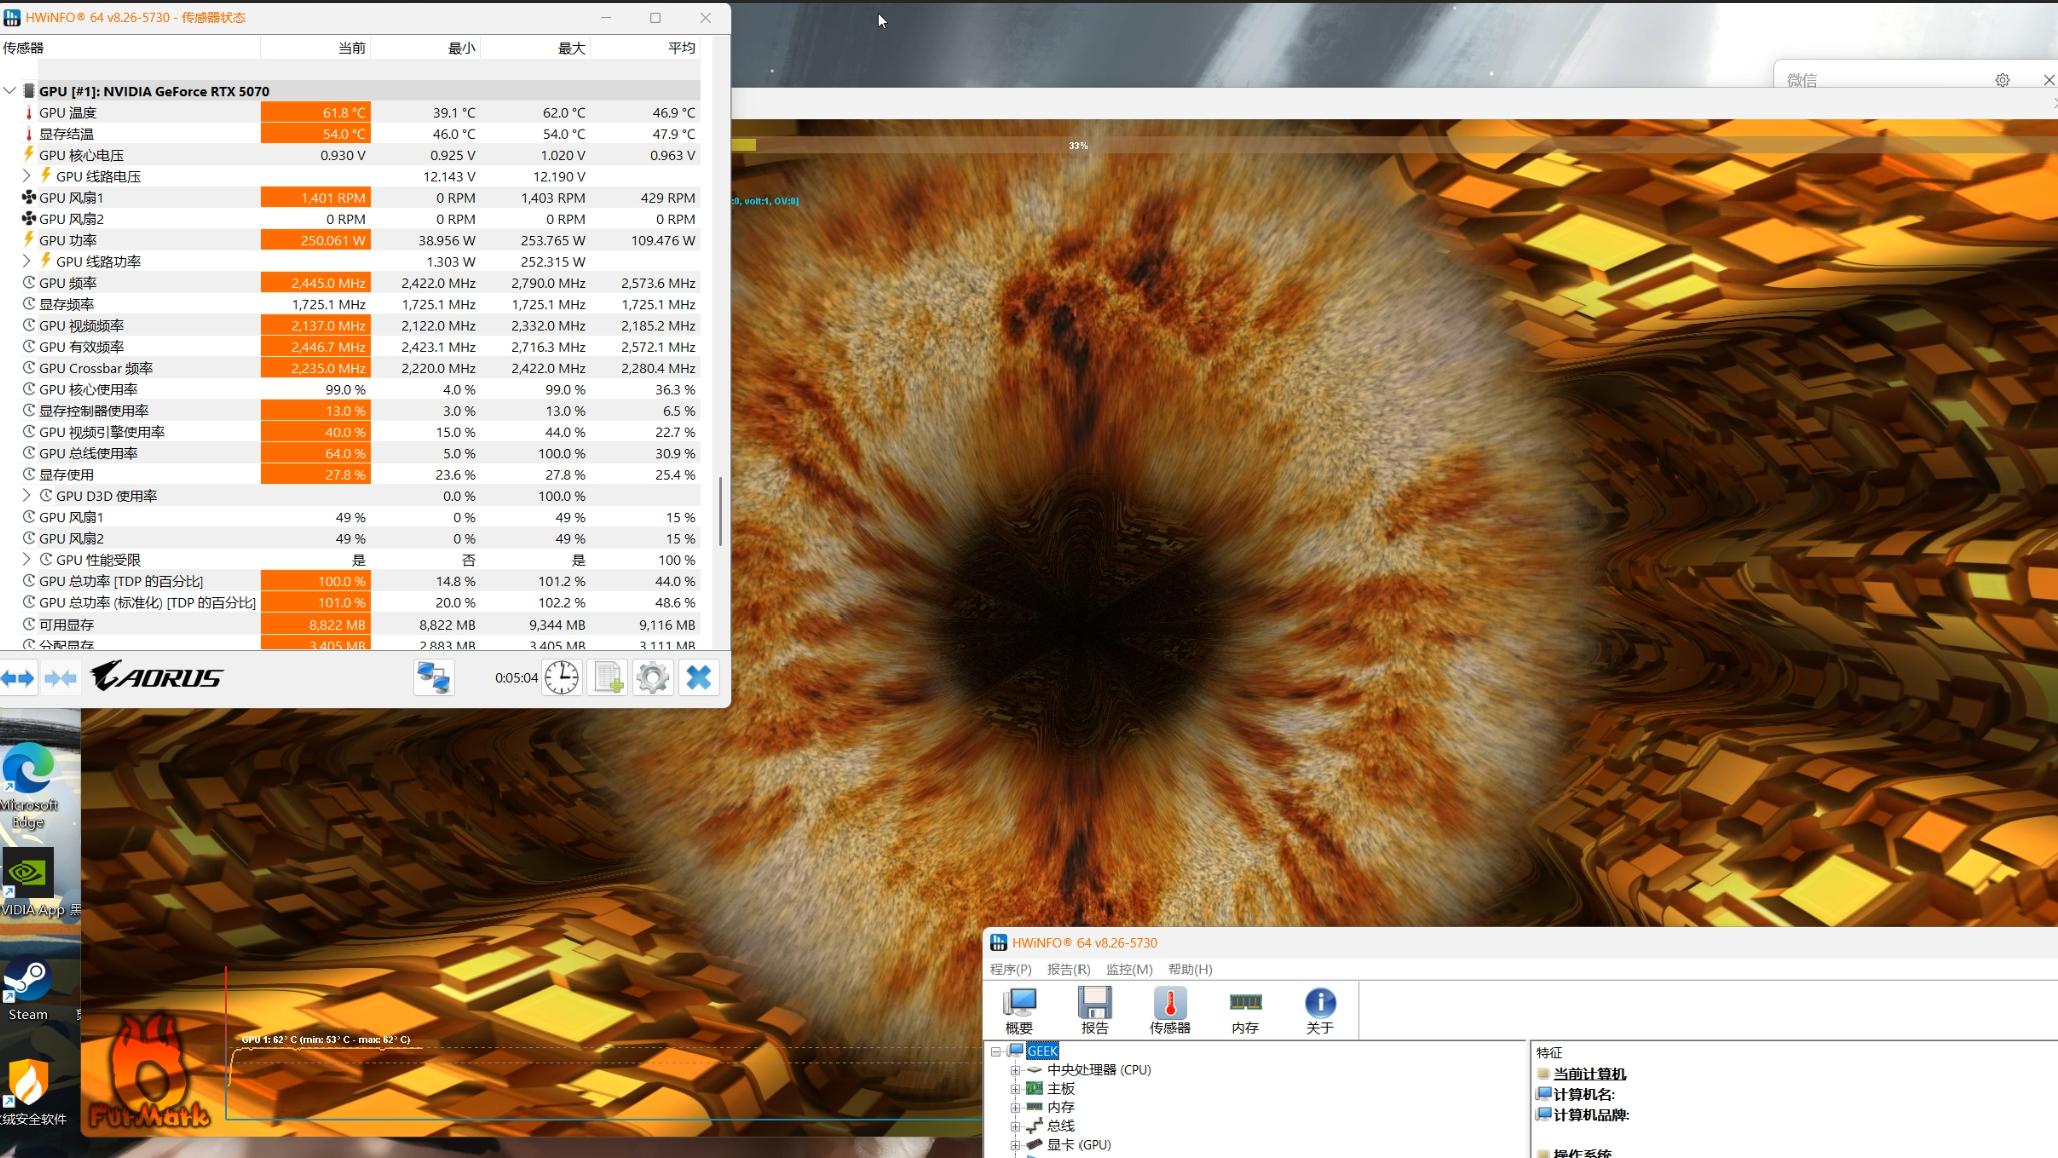Collapse the NVIDIA GeForce RTX 5070 group
This screenshot has height=1158, width=2058.
(x=10, y=91)
